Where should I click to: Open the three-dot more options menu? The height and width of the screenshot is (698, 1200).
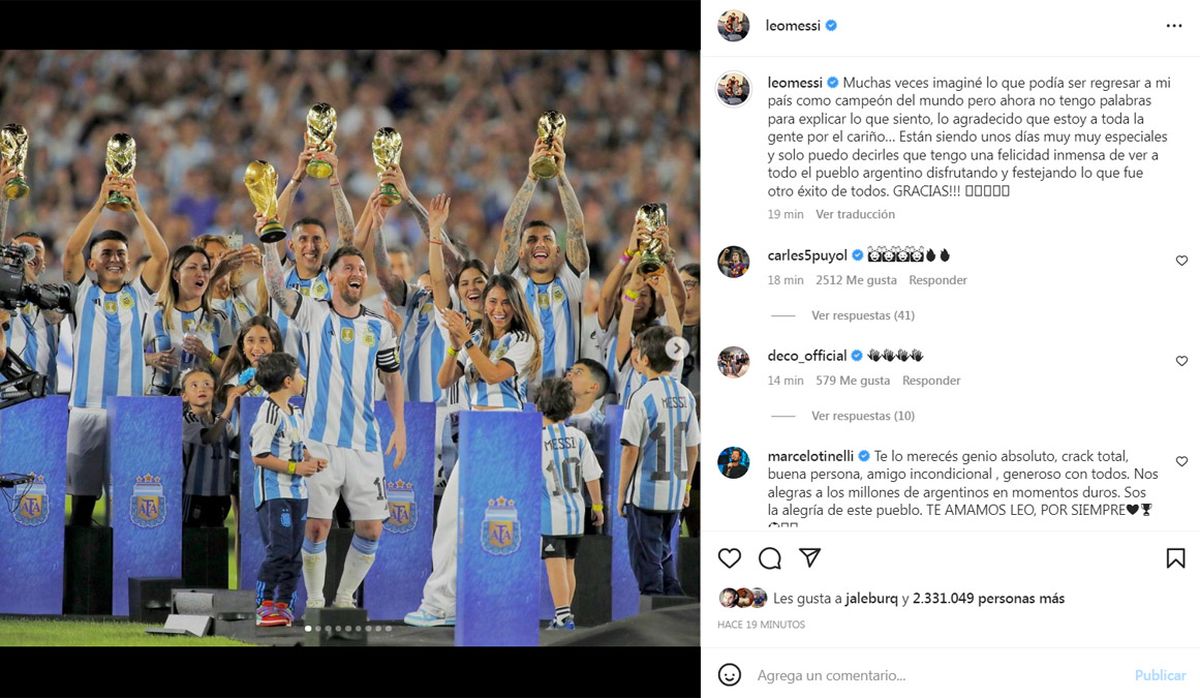pos(1174,26)
